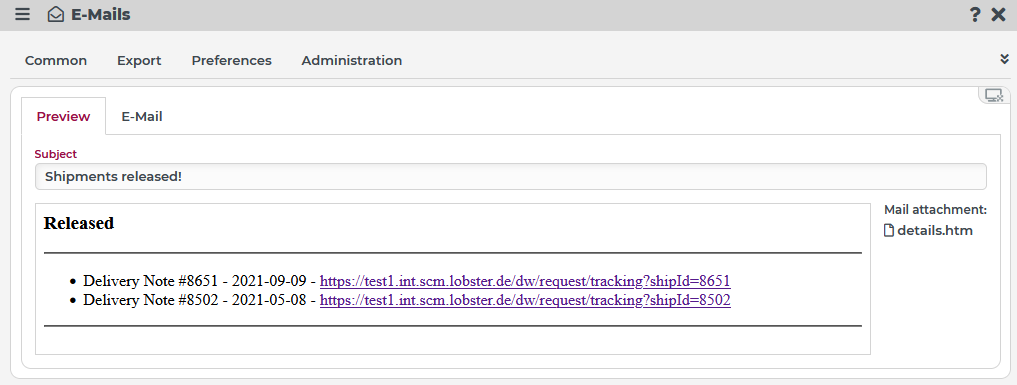
Task: Click the E-Mails window title text
Action: (x=101, y=14)
